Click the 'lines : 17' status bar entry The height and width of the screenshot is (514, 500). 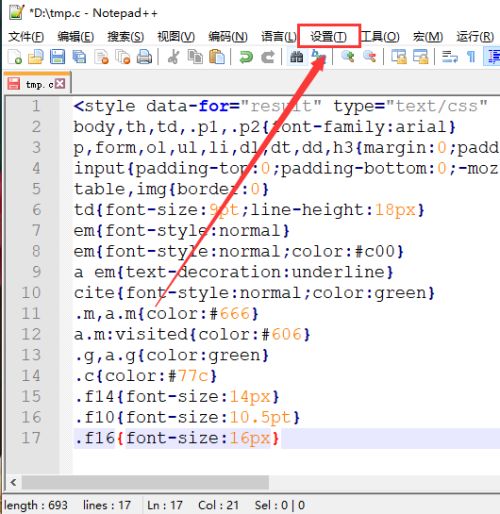click(107, 505)
